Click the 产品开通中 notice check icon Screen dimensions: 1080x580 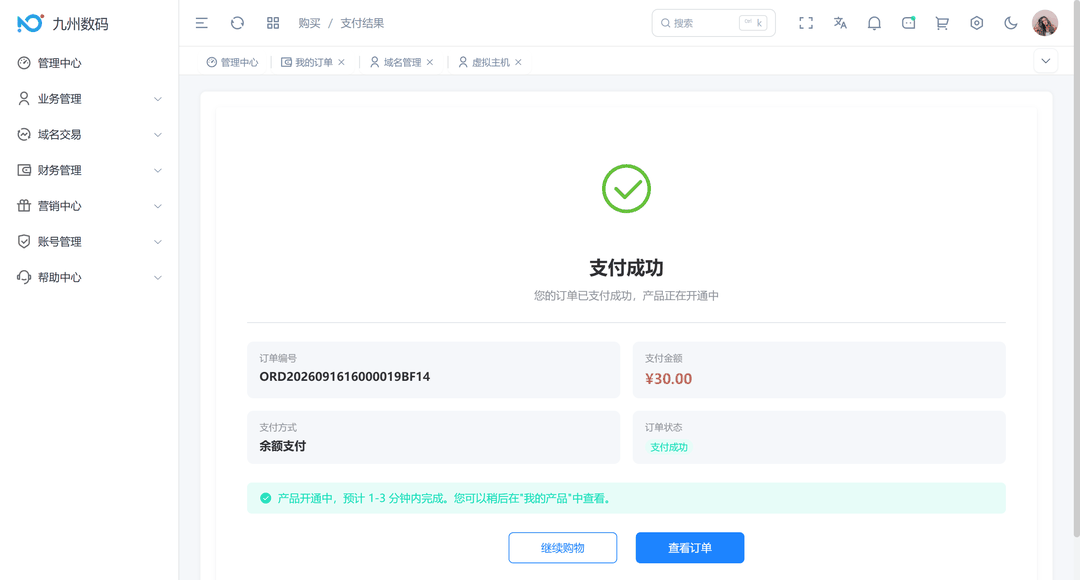tap(266, 498)
